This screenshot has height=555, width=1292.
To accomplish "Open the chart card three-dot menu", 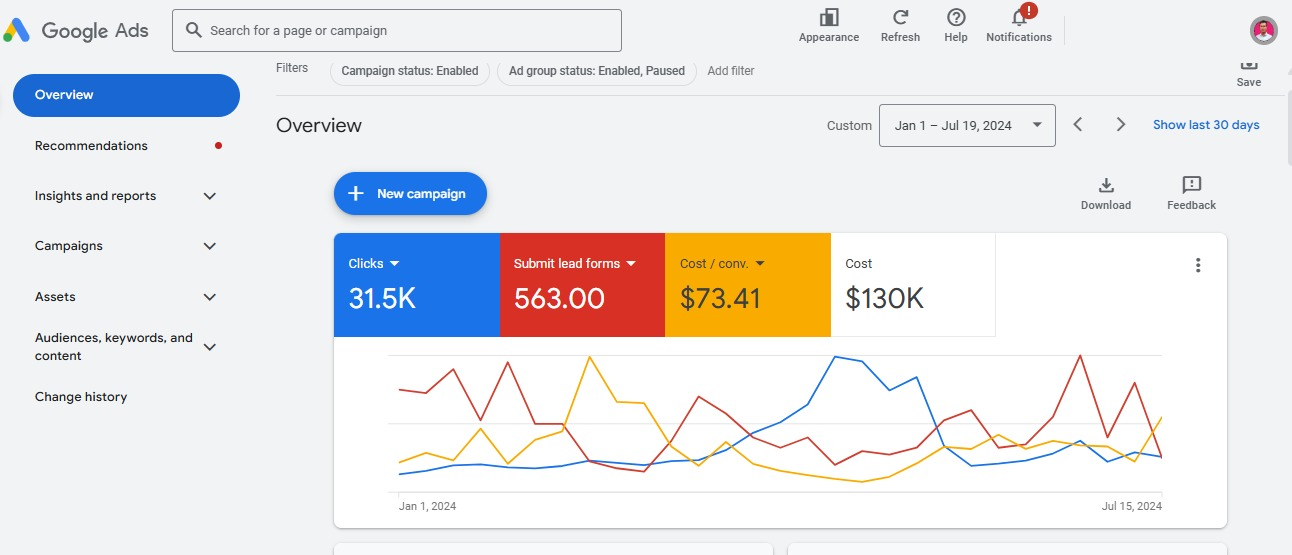I will 1198,265.
